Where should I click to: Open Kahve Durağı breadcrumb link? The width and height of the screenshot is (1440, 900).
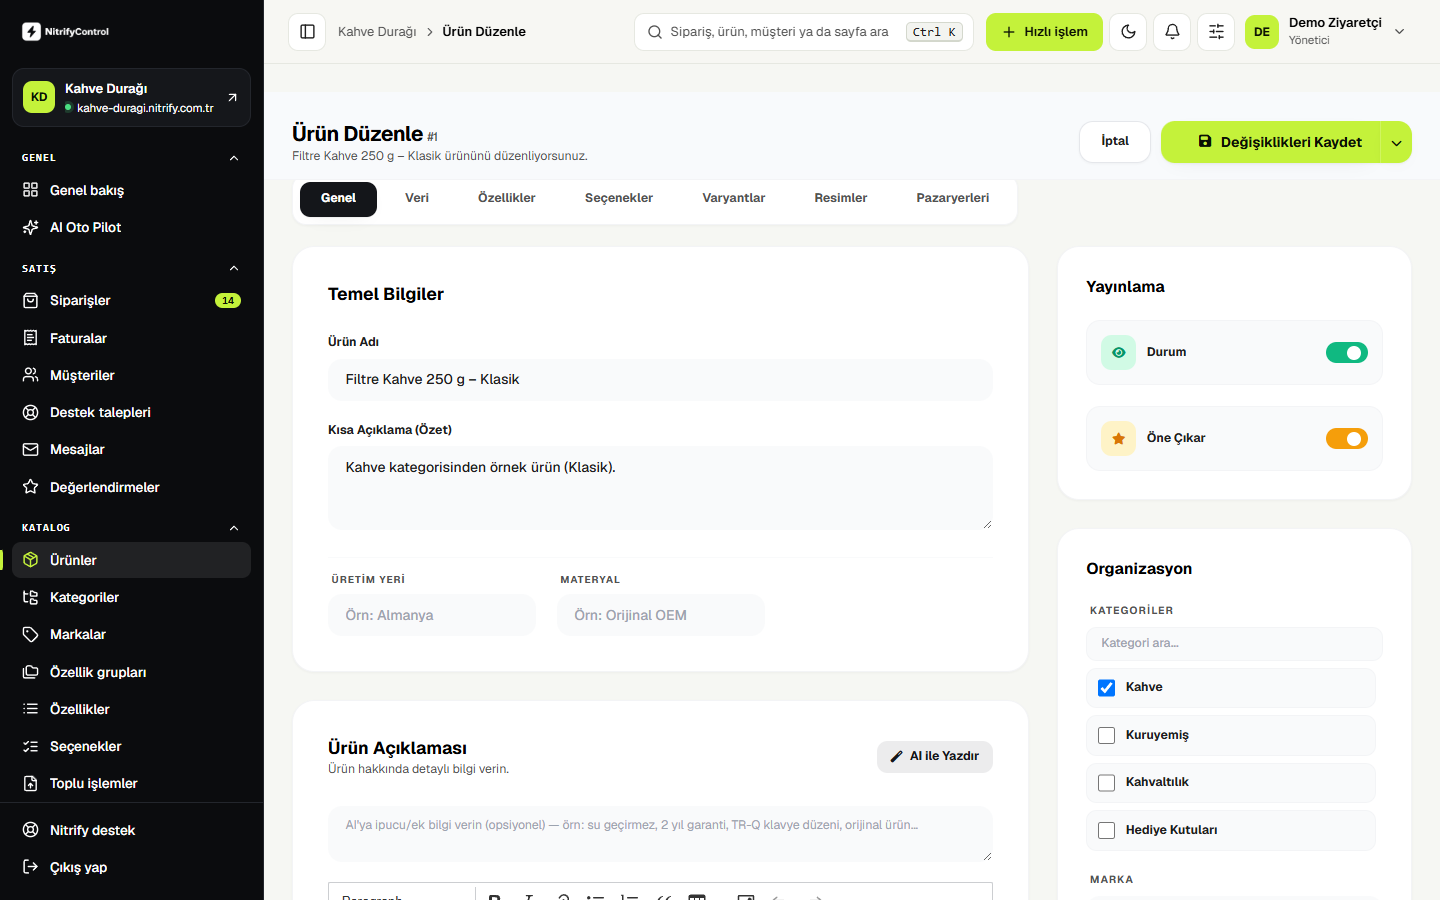377,32
